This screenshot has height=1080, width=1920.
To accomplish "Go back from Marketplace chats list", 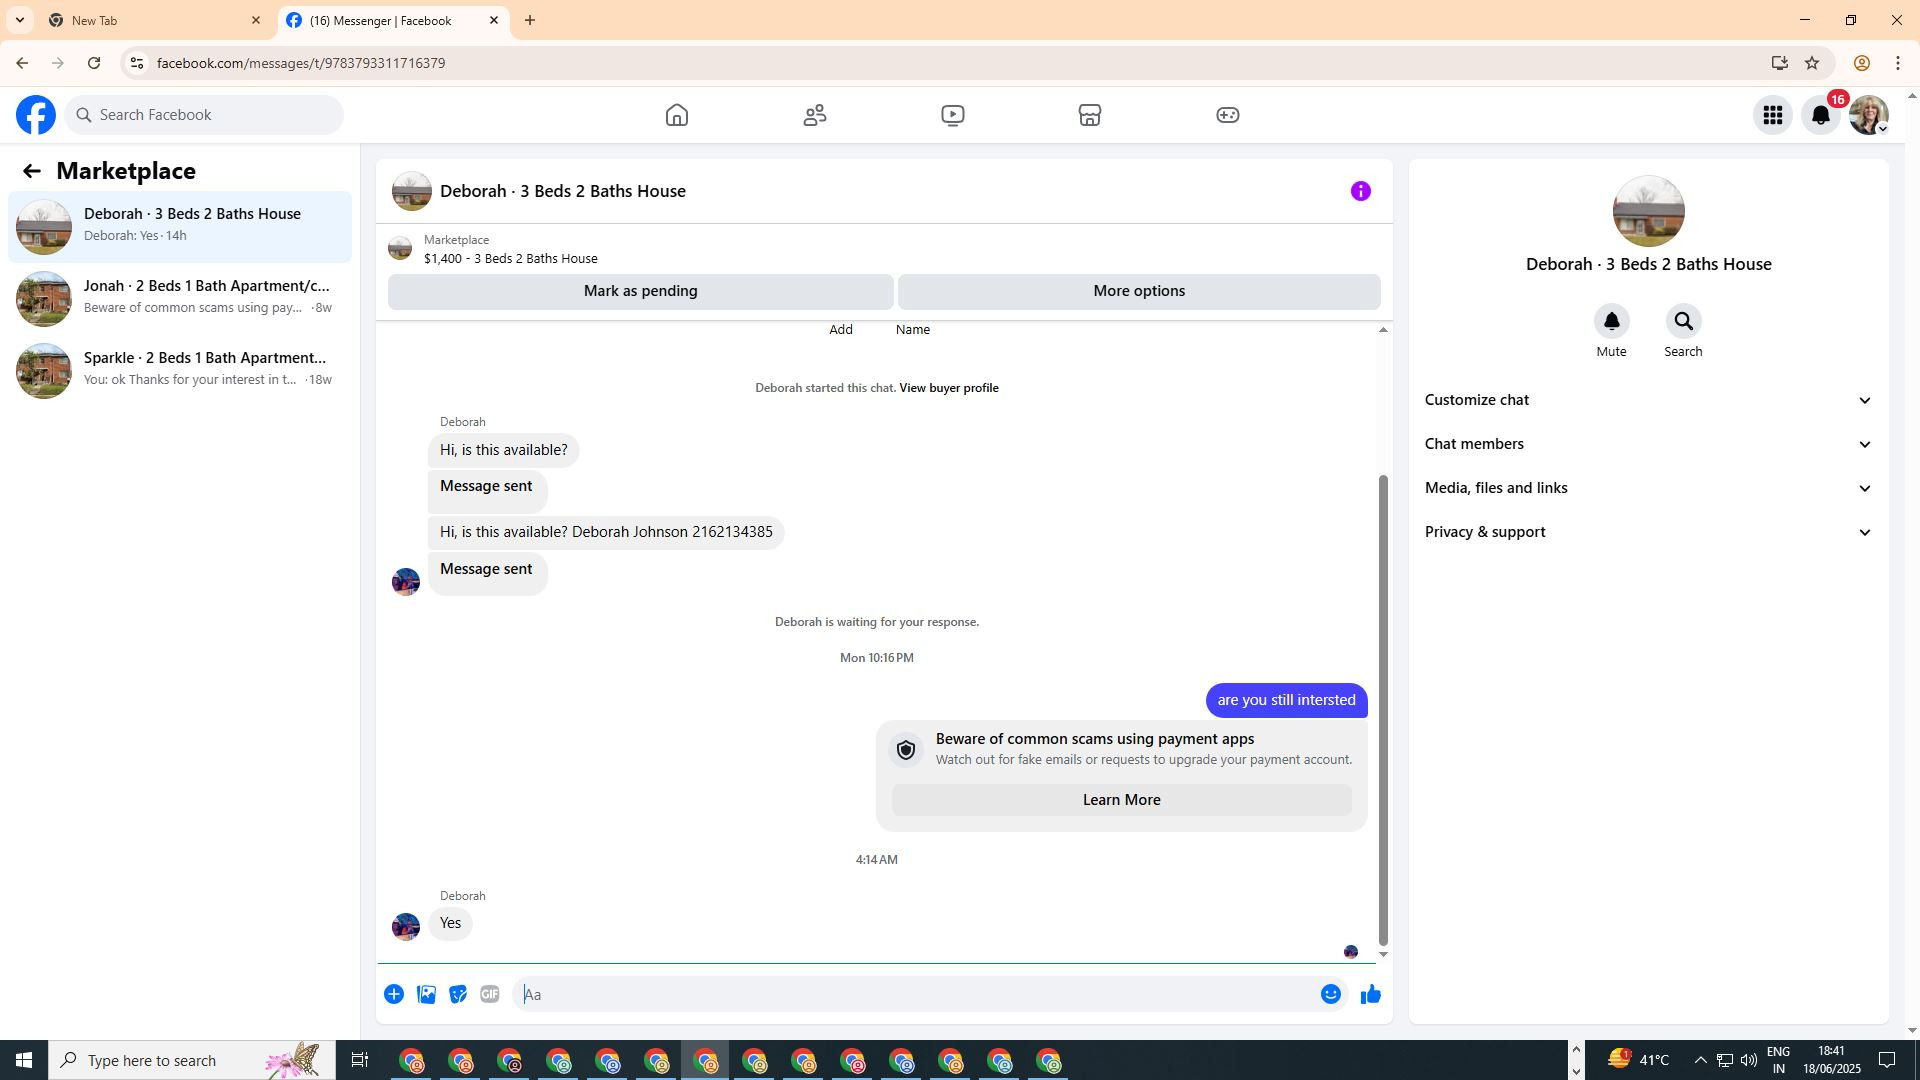I will point(32,171).
